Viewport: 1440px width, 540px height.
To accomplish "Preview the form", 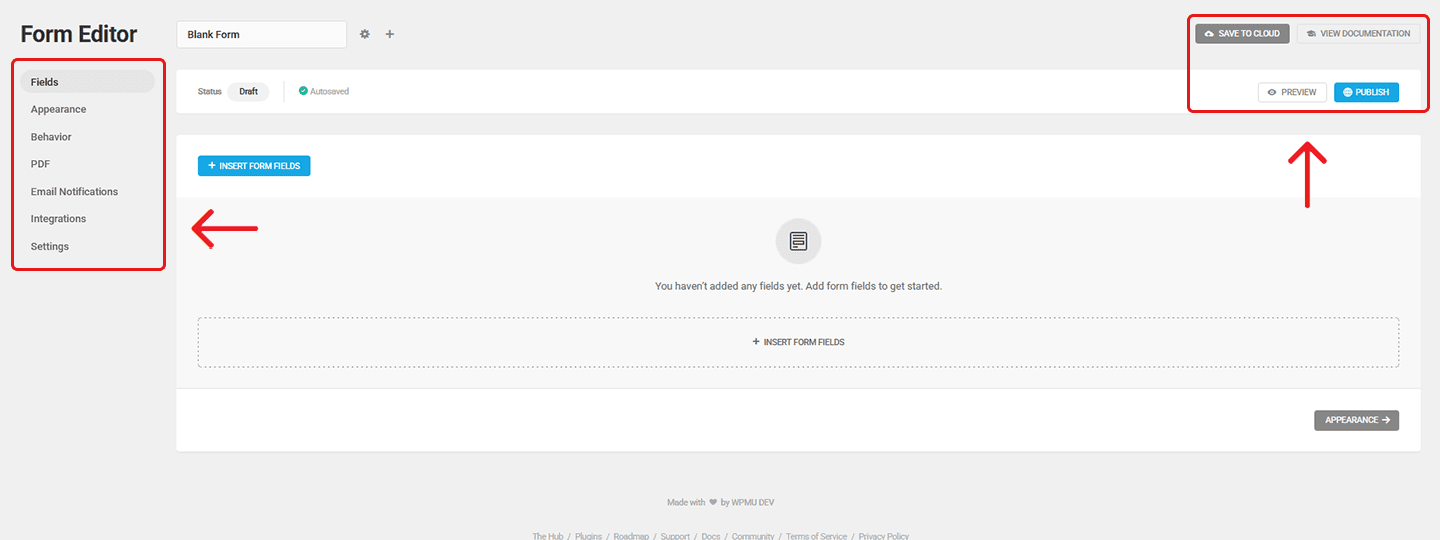I will [x=1292, y=92].
